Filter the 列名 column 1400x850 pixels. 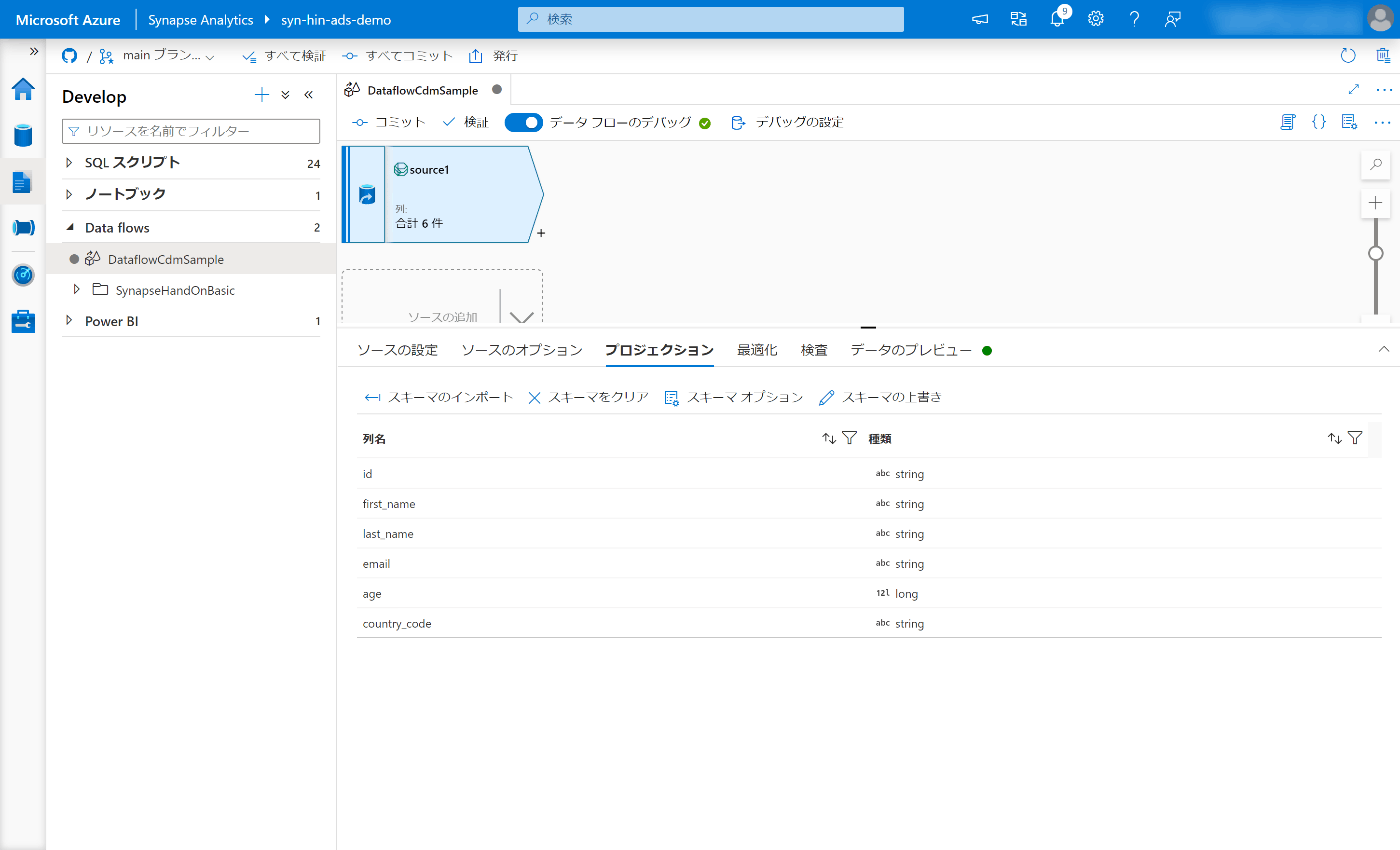click(849, 438)
